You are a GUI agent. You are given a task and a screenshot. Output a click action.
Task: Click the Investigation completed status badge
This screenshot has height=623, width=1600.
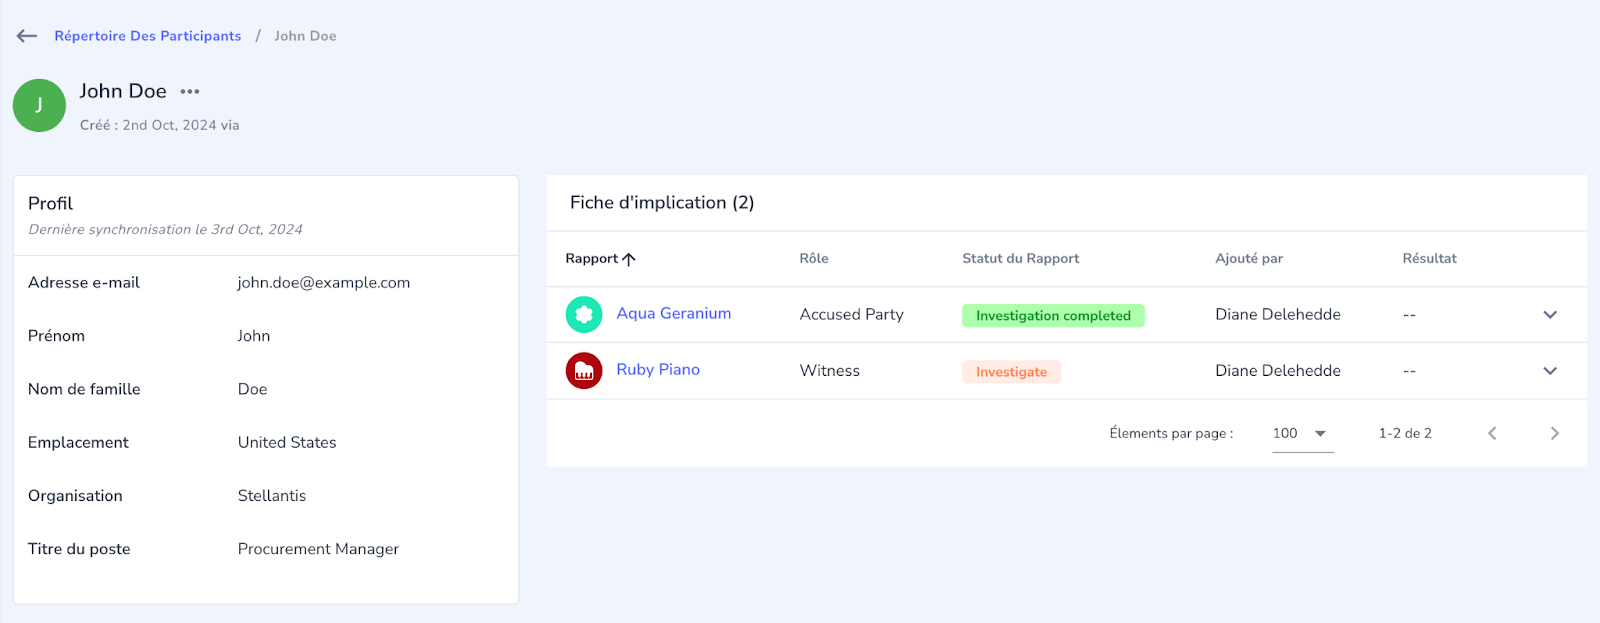pyautogui.click(x=1053, y=315)
